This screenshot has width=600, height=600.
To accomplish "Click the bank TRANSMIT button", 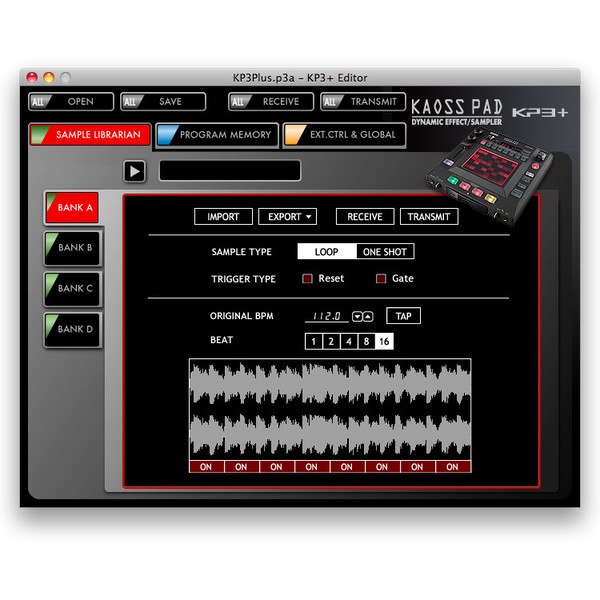I will (429, 217).
